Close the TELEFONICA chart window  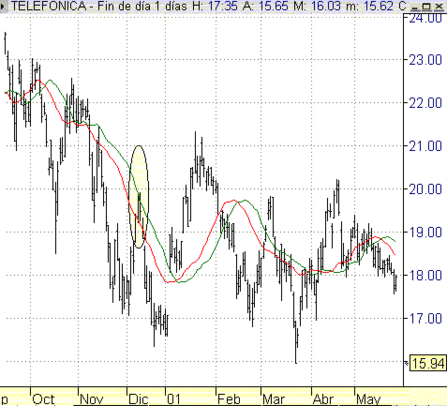pyautogui.click(x=438, y=6)
